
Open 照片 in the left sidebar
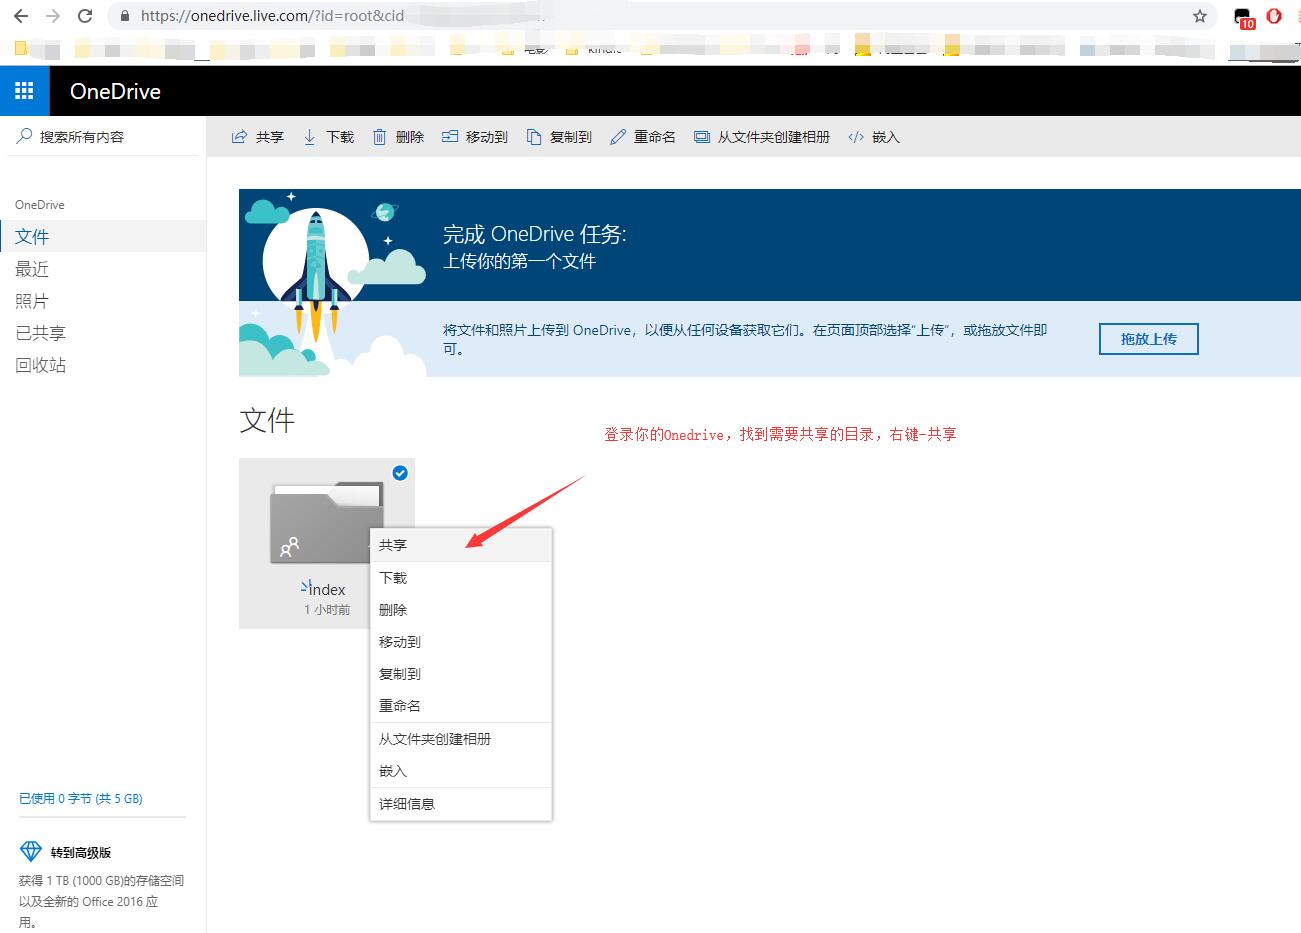pyautogui.click(x=103, y=301)
